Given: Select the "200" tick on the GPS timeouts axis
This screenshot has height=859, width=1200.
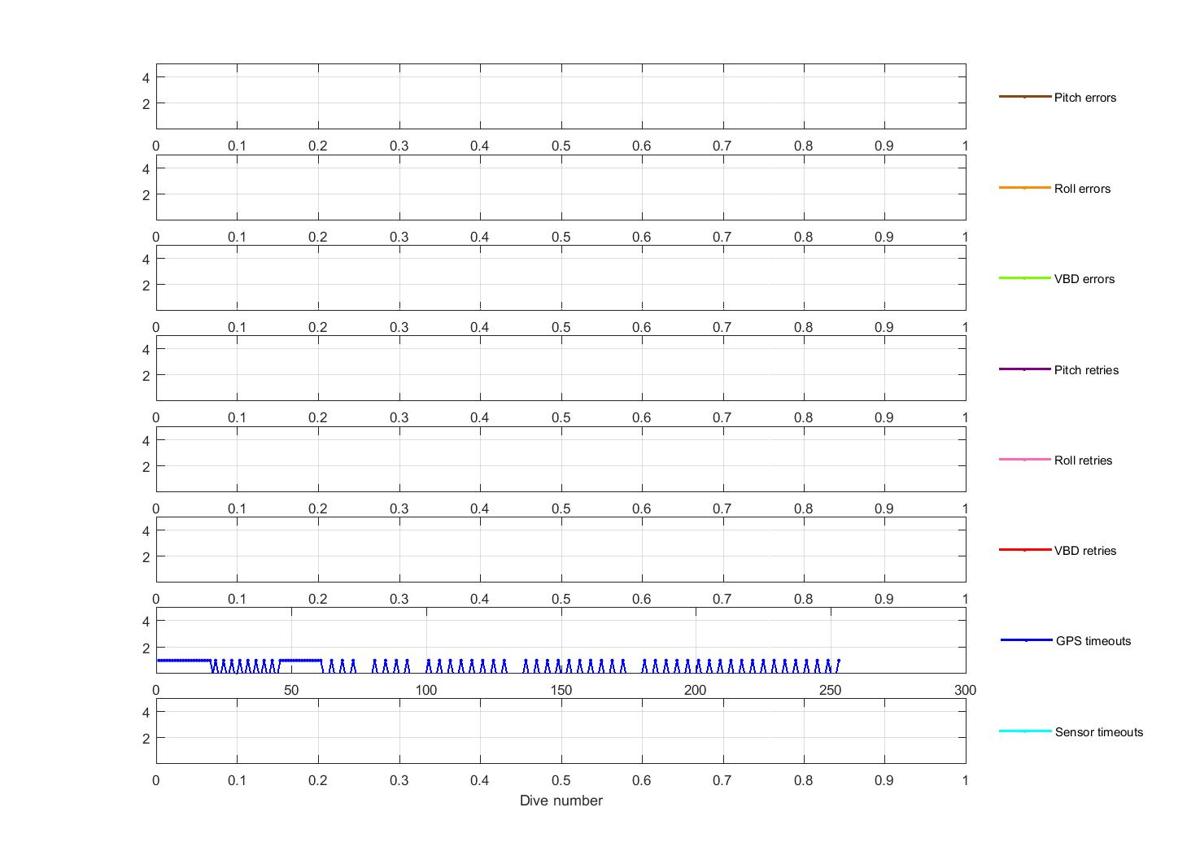Looking at the screenshot, I should [695, 690].
